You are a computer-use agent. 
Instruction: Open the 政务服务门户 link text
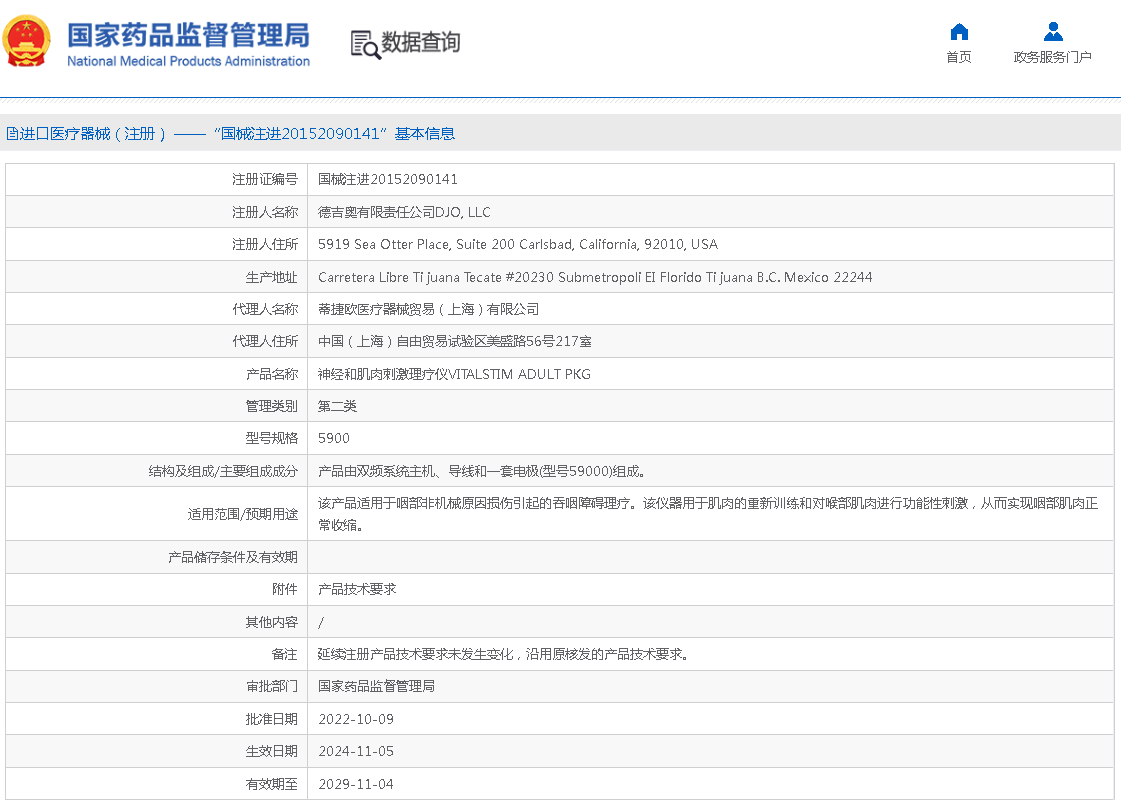pyautogui.click(x=1052, y=57)
